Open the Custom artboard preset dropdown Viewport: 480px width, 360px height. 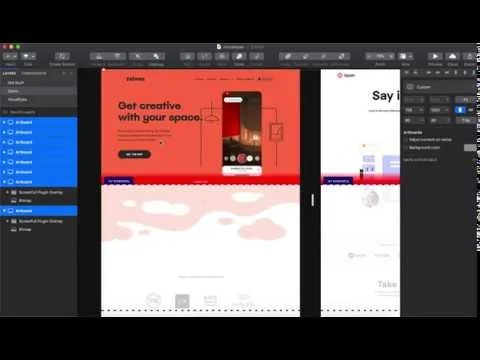441,87
